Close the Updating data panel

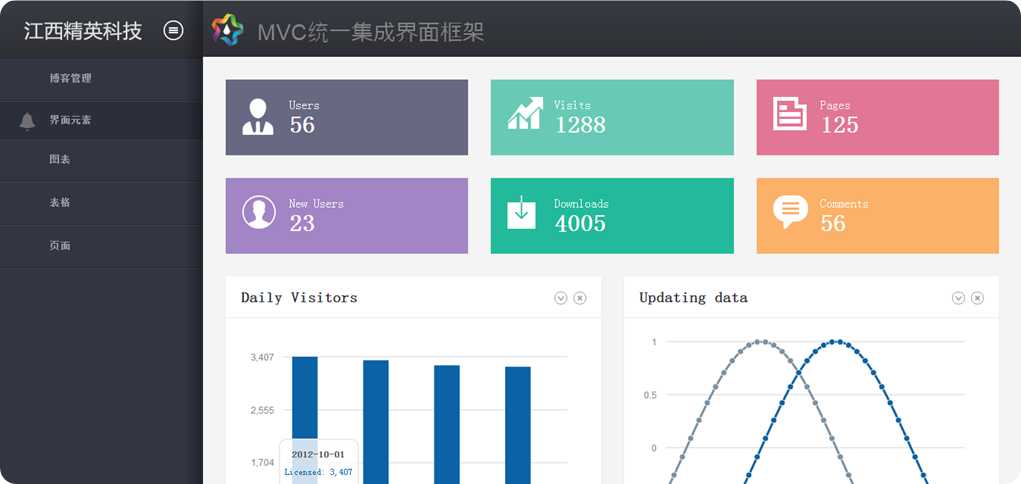(x=977, y=298)
